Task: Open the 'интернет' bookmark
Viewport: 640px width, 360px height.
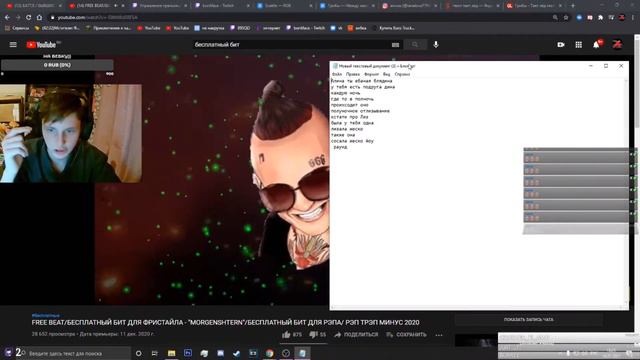Action: pos(268,28)
